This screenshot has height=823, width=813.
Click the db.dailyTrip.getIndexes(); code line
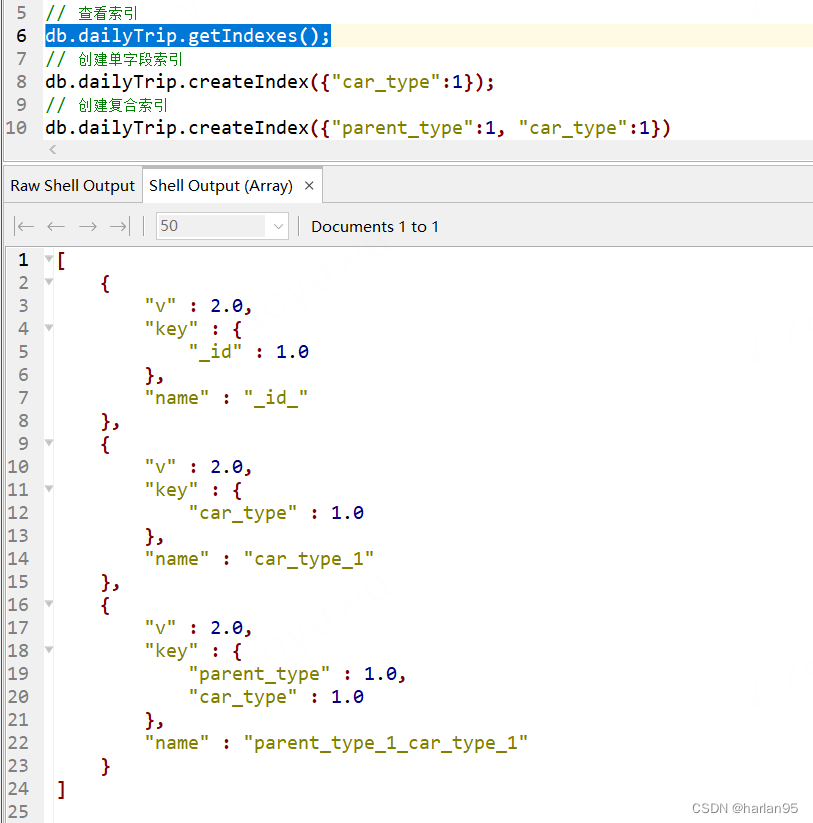188,36
